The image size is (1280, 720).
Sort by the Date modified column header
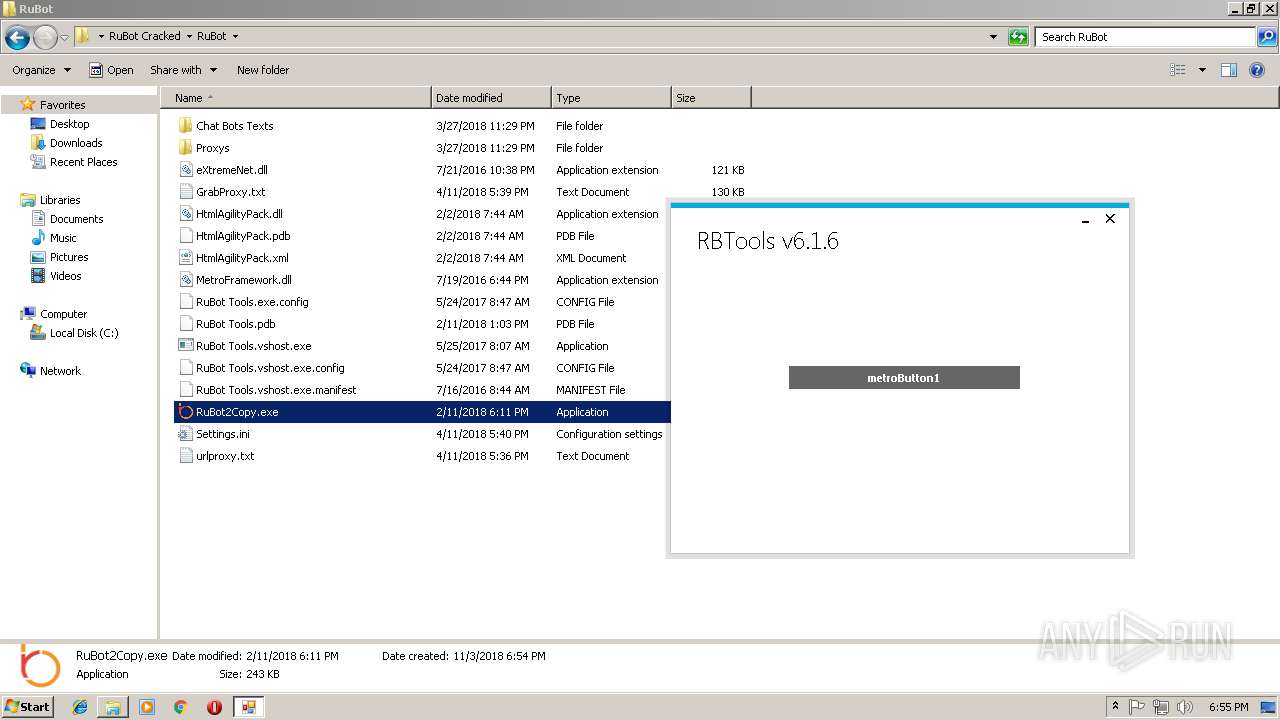491,98
